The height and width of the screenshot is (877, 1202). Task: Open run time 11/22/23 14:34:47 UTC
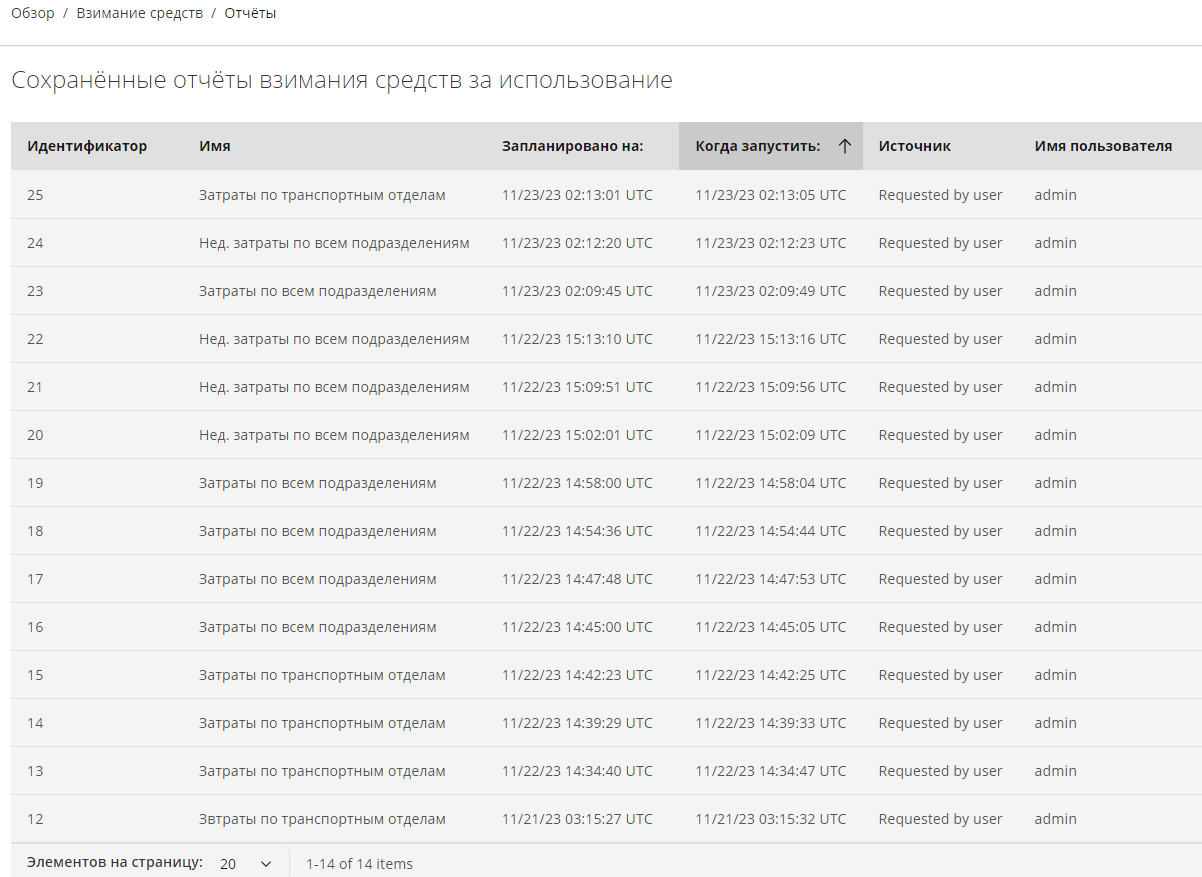click(770, 771)
